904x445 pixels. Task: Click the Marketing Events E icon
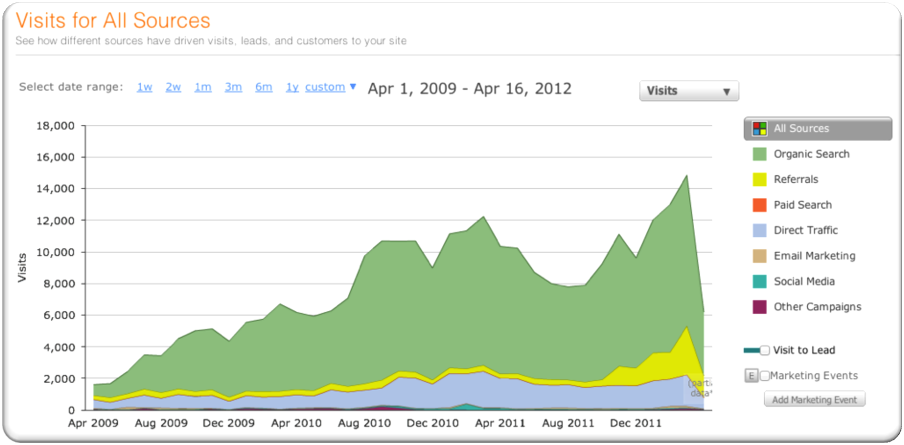pos(751,376)
